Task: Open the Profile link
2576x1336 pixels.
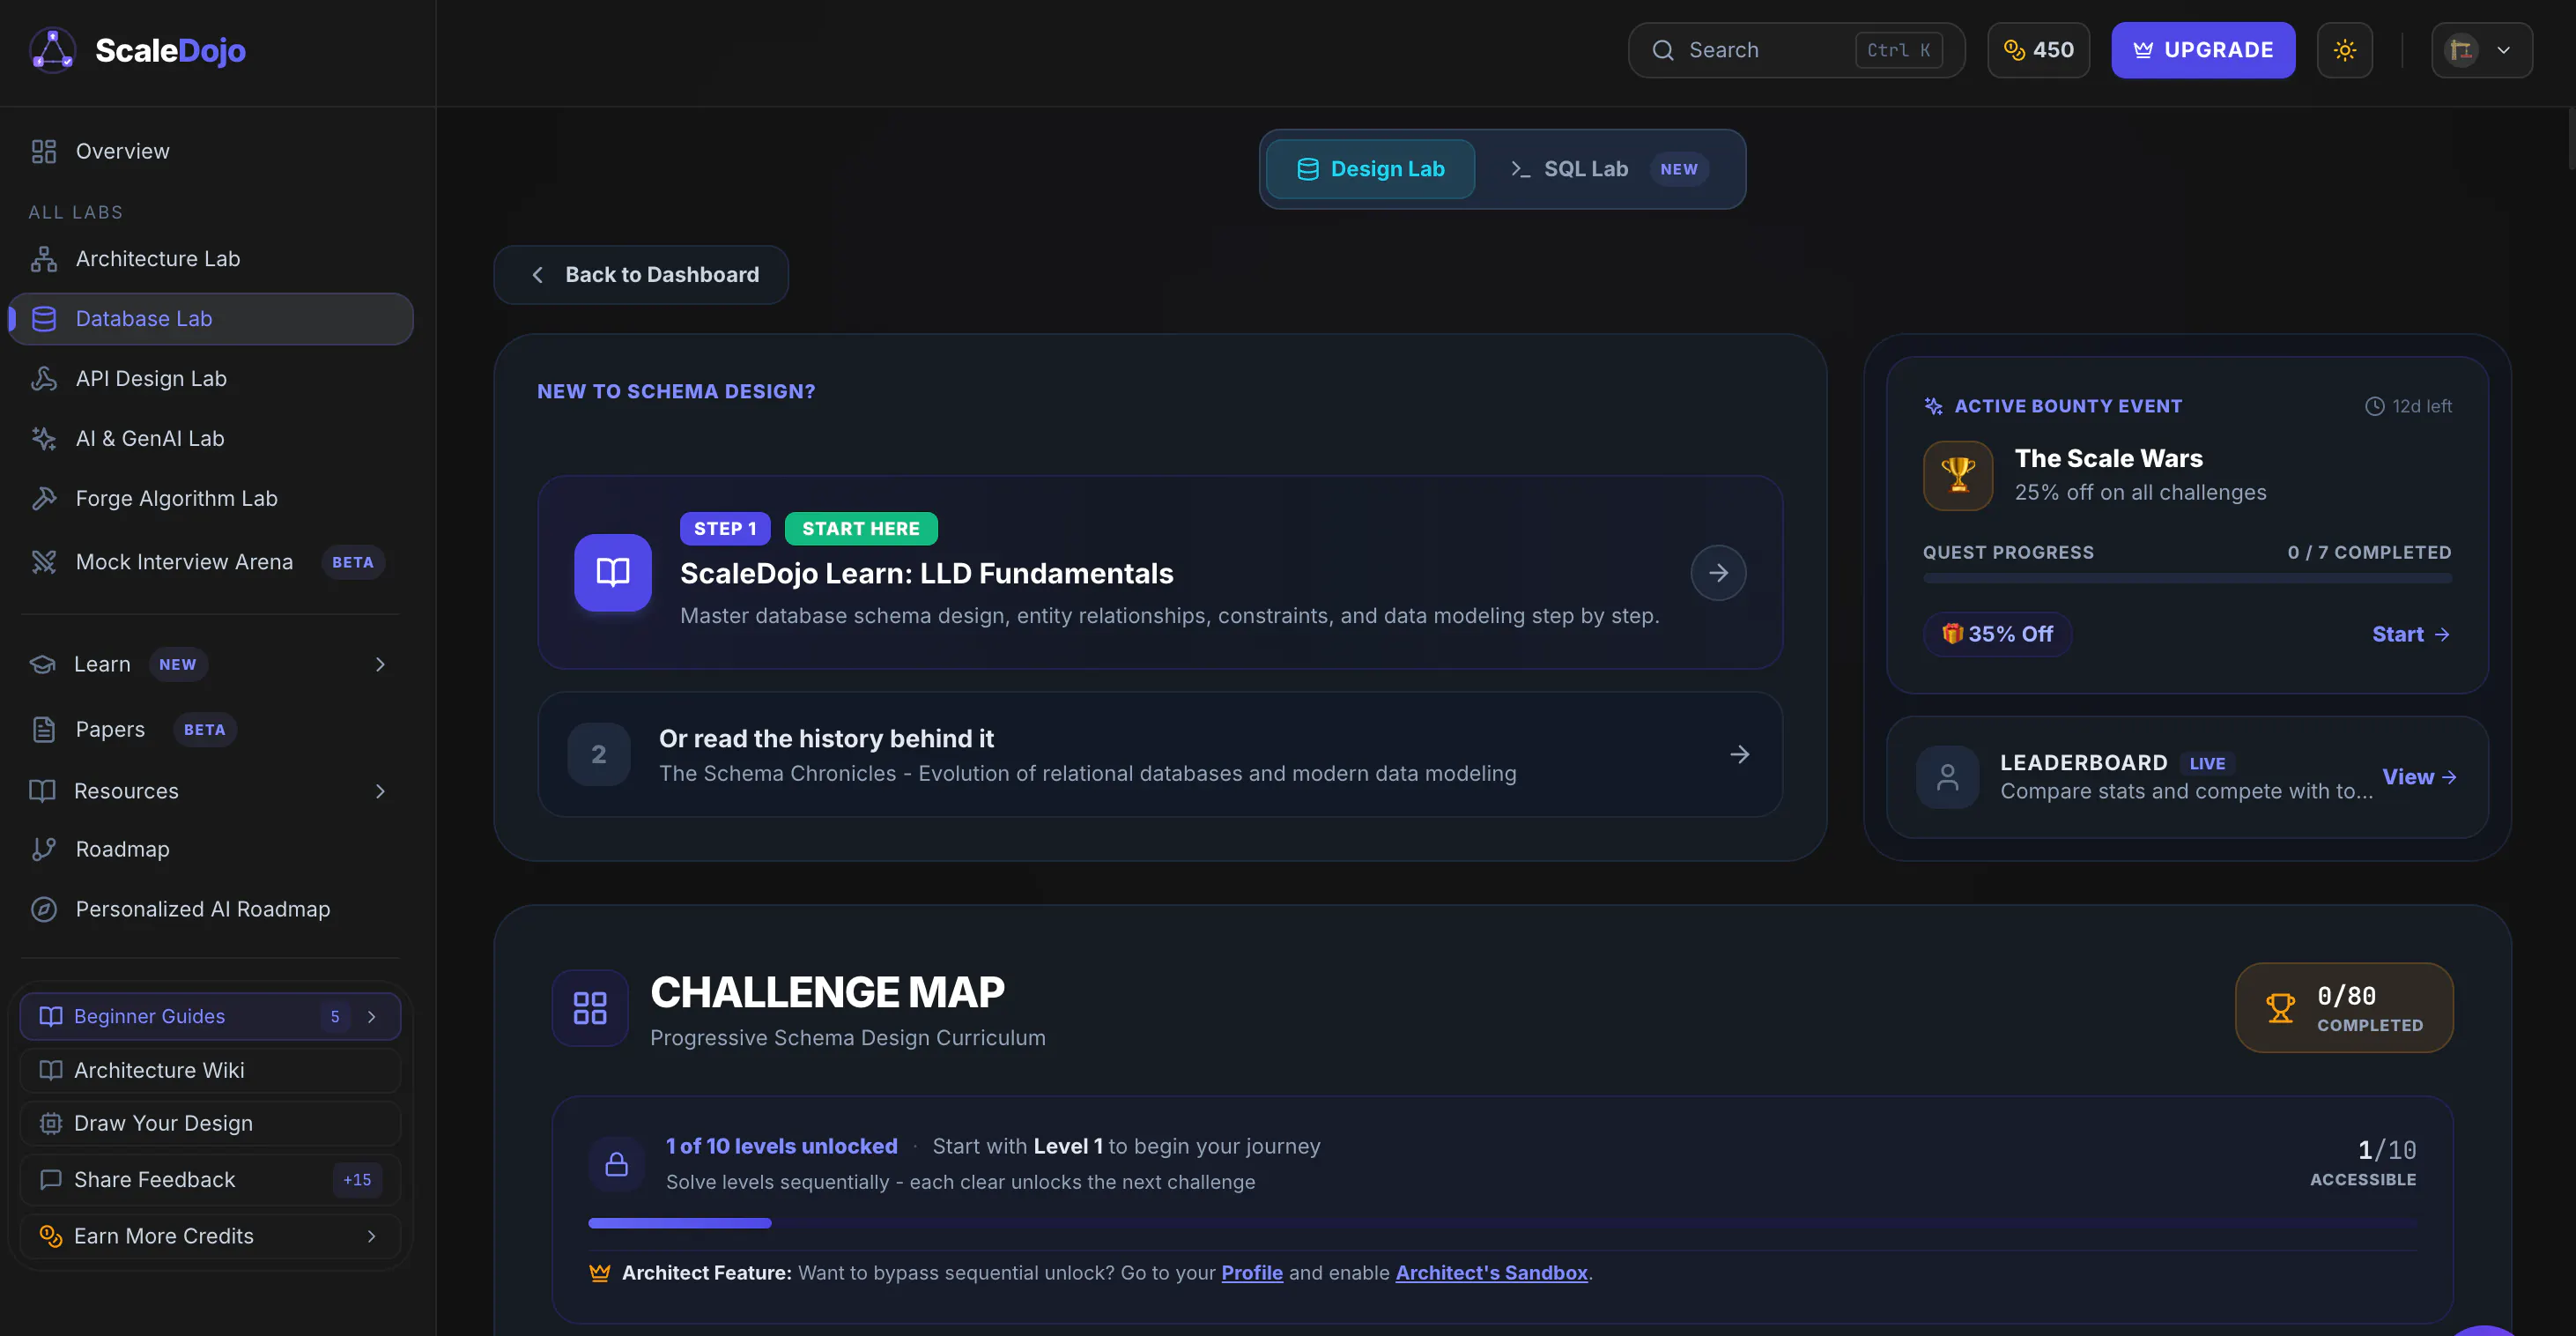Action: [x=1252, y=1273]
